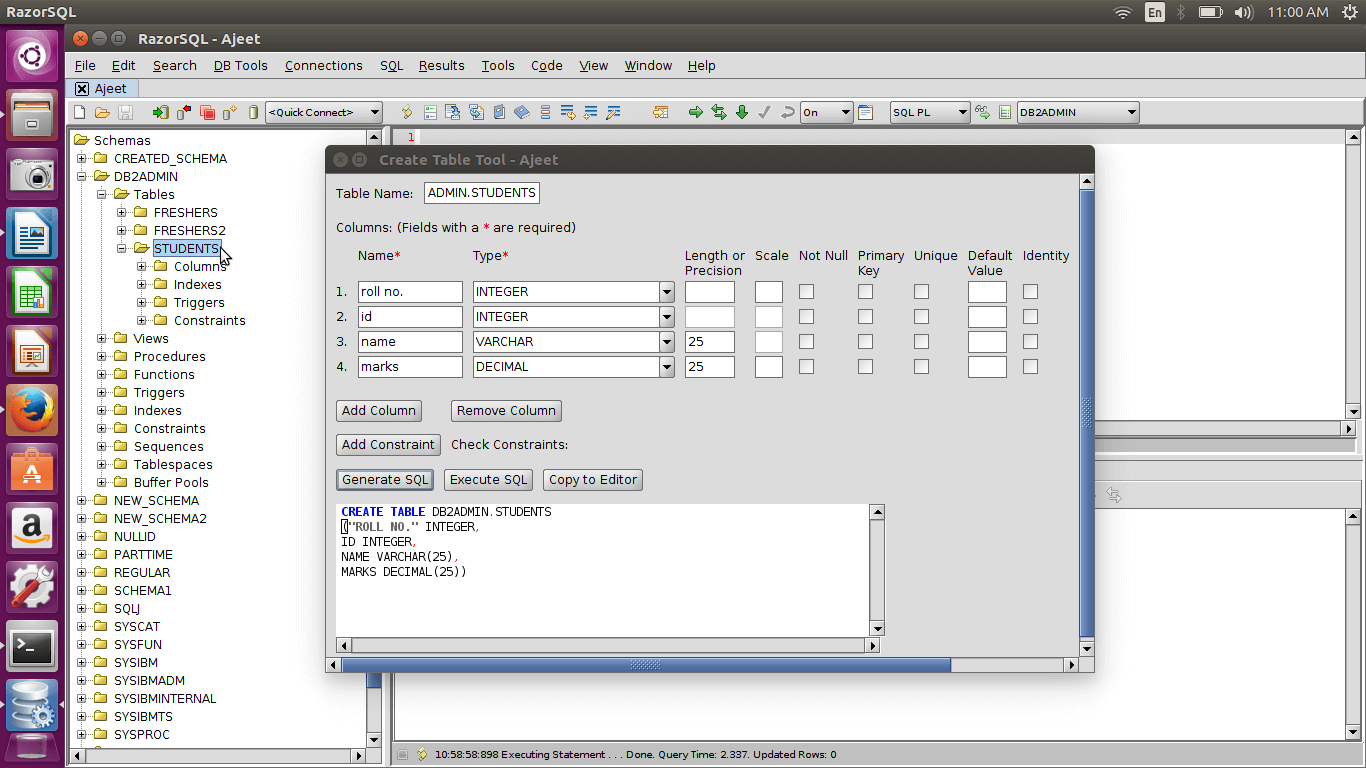Image resolution: width=1366 pixels, height=768 pixels.
Task: Click the Generate SQL button
Action: point(385,480)
